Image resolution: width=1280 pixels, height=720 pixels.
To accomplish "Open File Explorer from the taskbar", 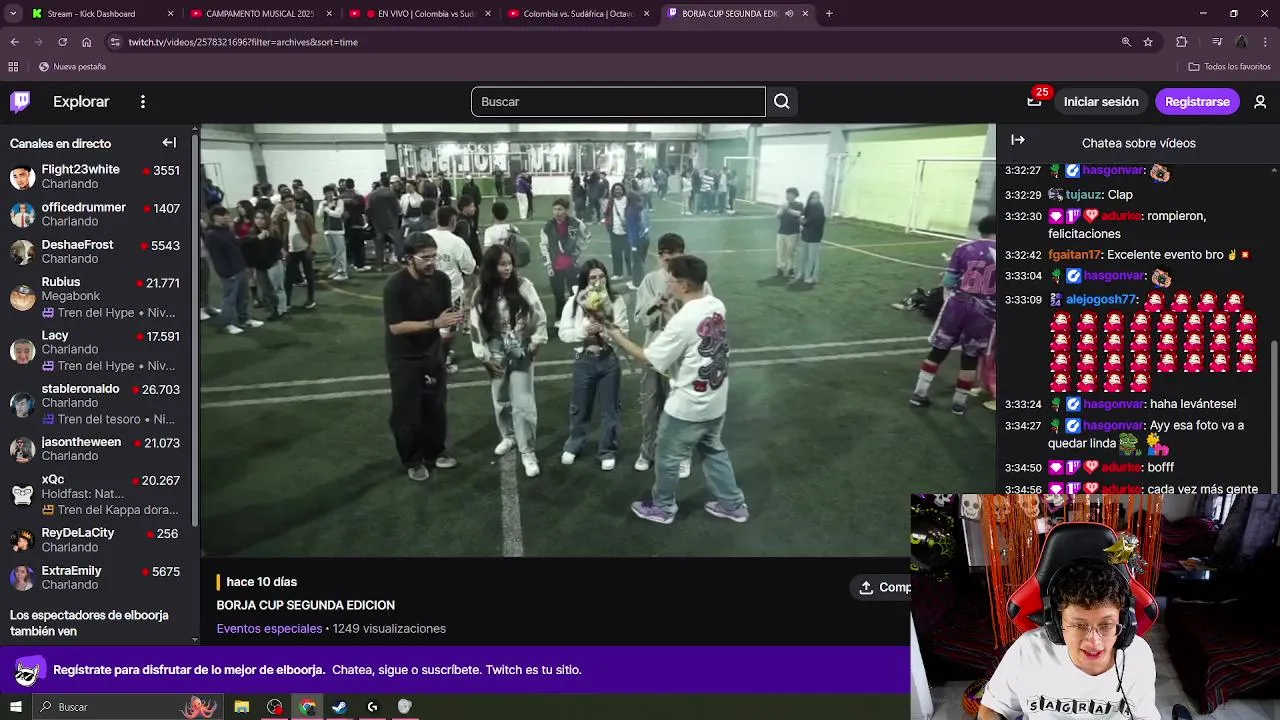I will pyautogui.click(x=242, y=707).
